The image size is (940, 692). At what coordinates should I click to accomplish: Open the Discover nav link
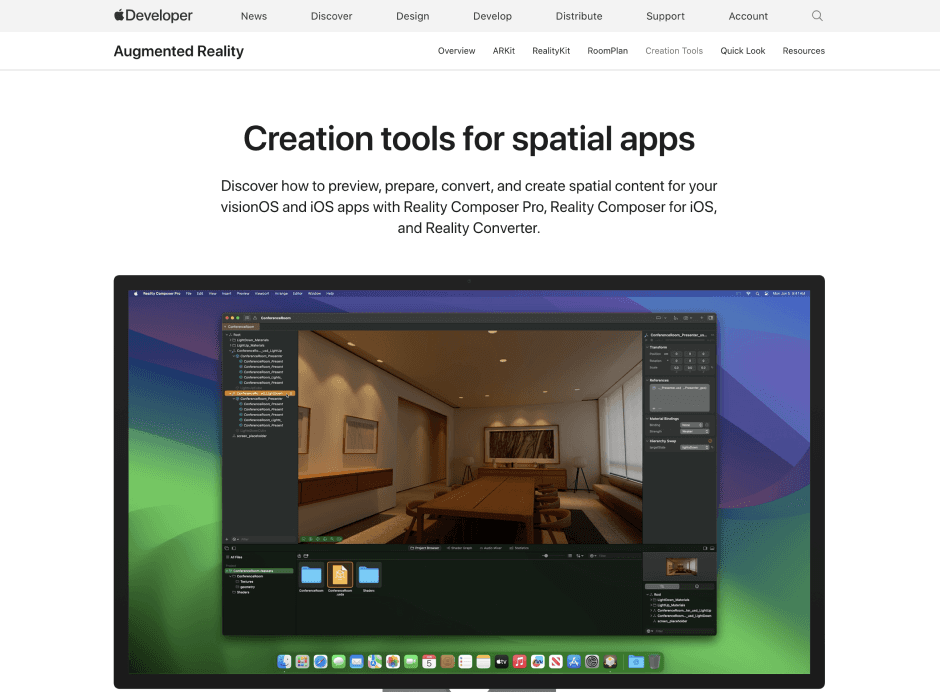332,16
